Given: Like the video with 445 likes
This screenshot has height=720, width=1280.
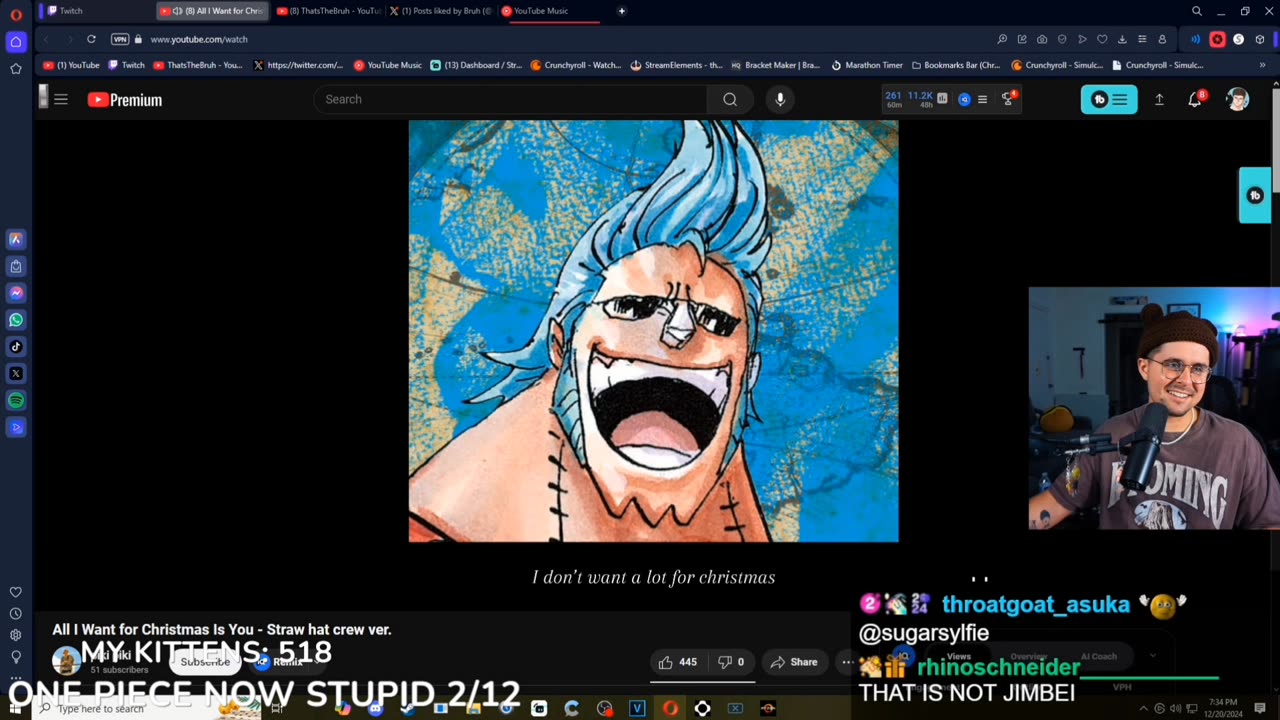Looking at the screenshot, I should (x=677, y=662).
